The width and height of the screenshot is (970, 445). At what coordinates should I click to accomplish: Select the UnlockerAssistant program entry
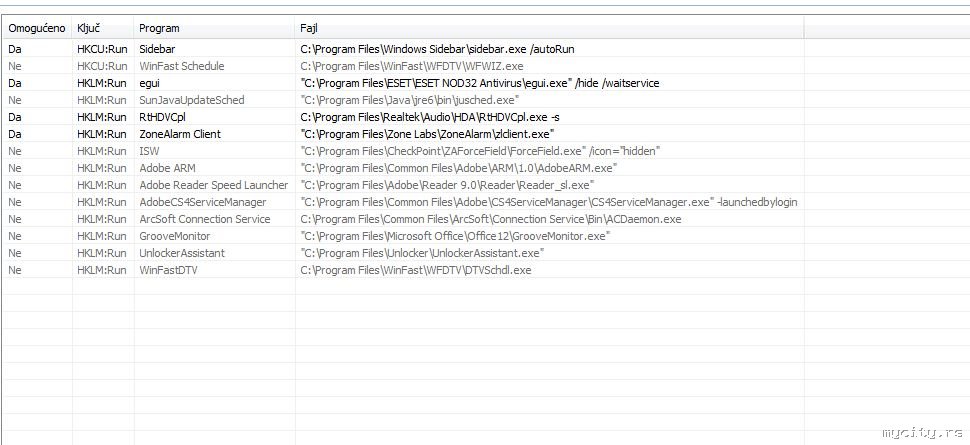coord(182,253)
